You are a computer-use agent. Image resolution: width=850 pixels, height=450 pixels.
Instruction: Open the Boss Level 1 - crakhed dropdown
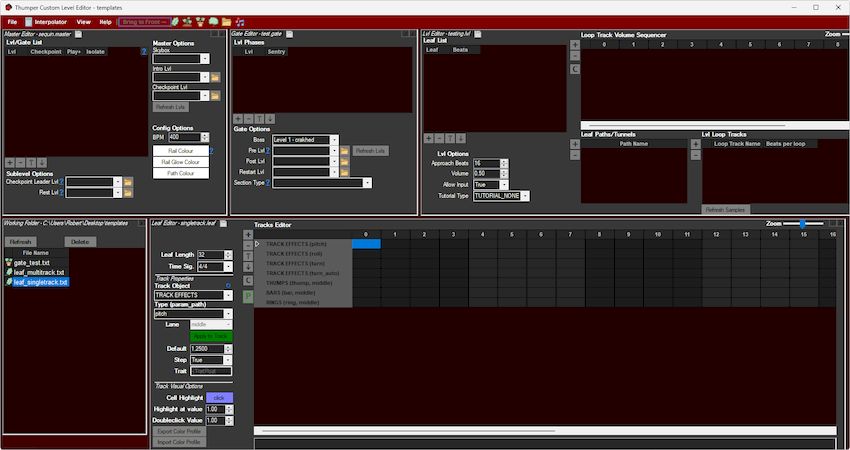[x=333, y=140]
